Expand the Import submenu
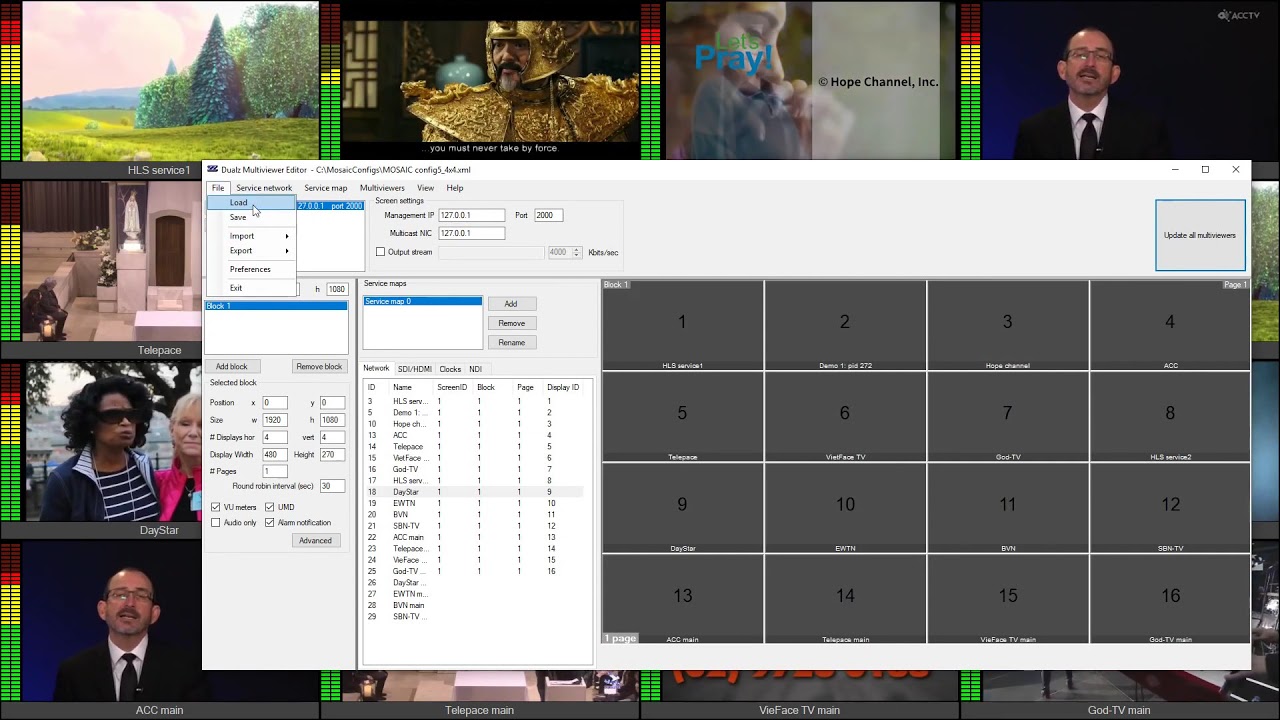The width and height of the screenshot is (1280, 720). pos(251,236)
